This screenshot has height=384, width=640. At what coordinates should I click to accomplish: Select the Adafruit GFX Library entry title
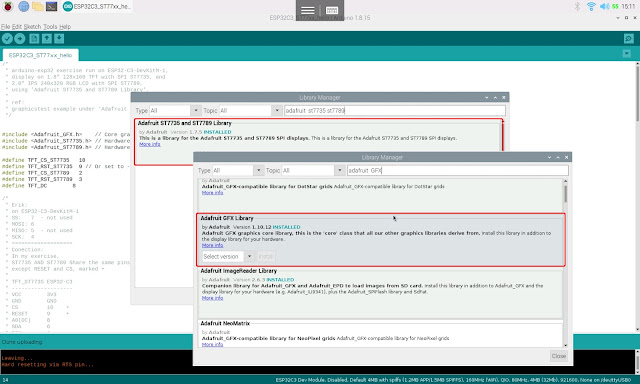227,218
